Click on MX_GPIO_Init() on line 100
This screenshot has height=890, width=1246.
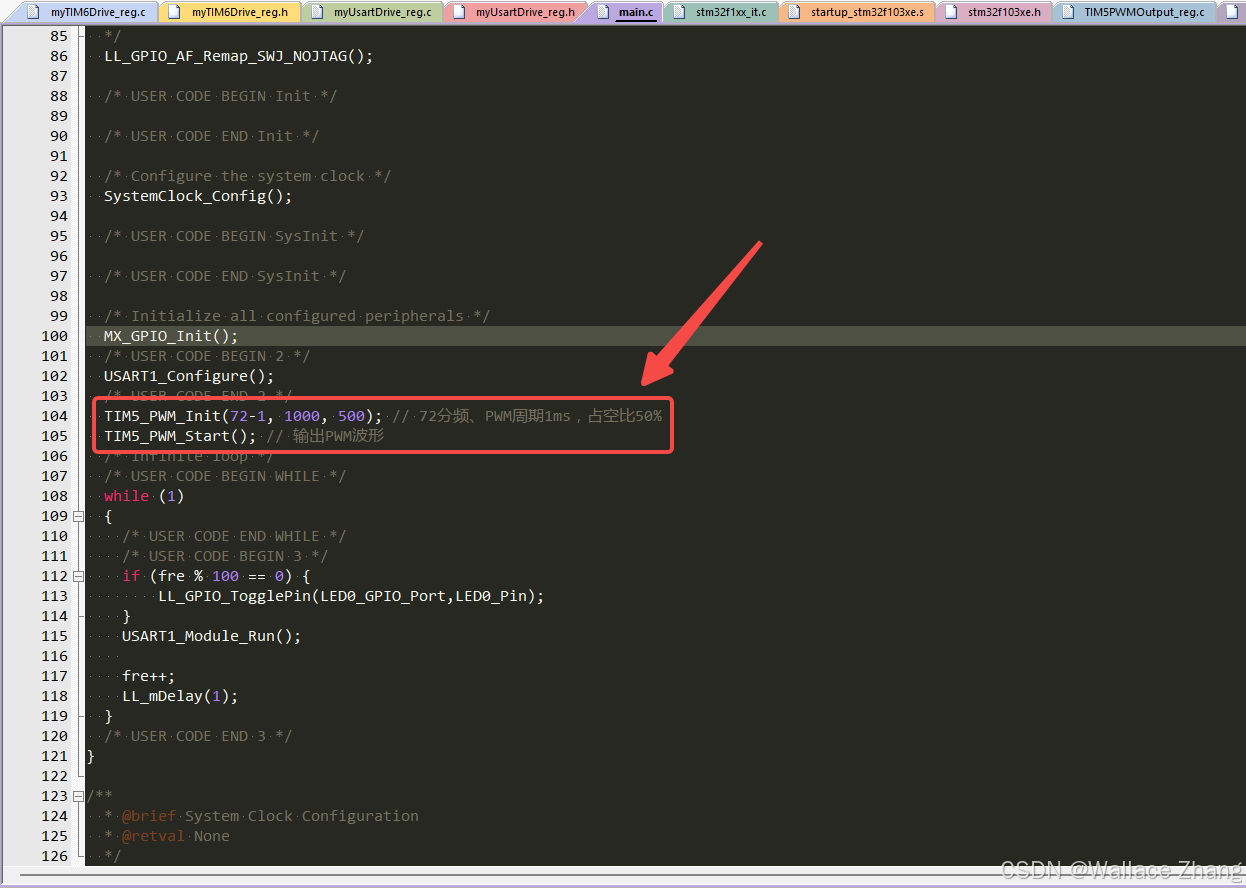click(x=171, y=336)
